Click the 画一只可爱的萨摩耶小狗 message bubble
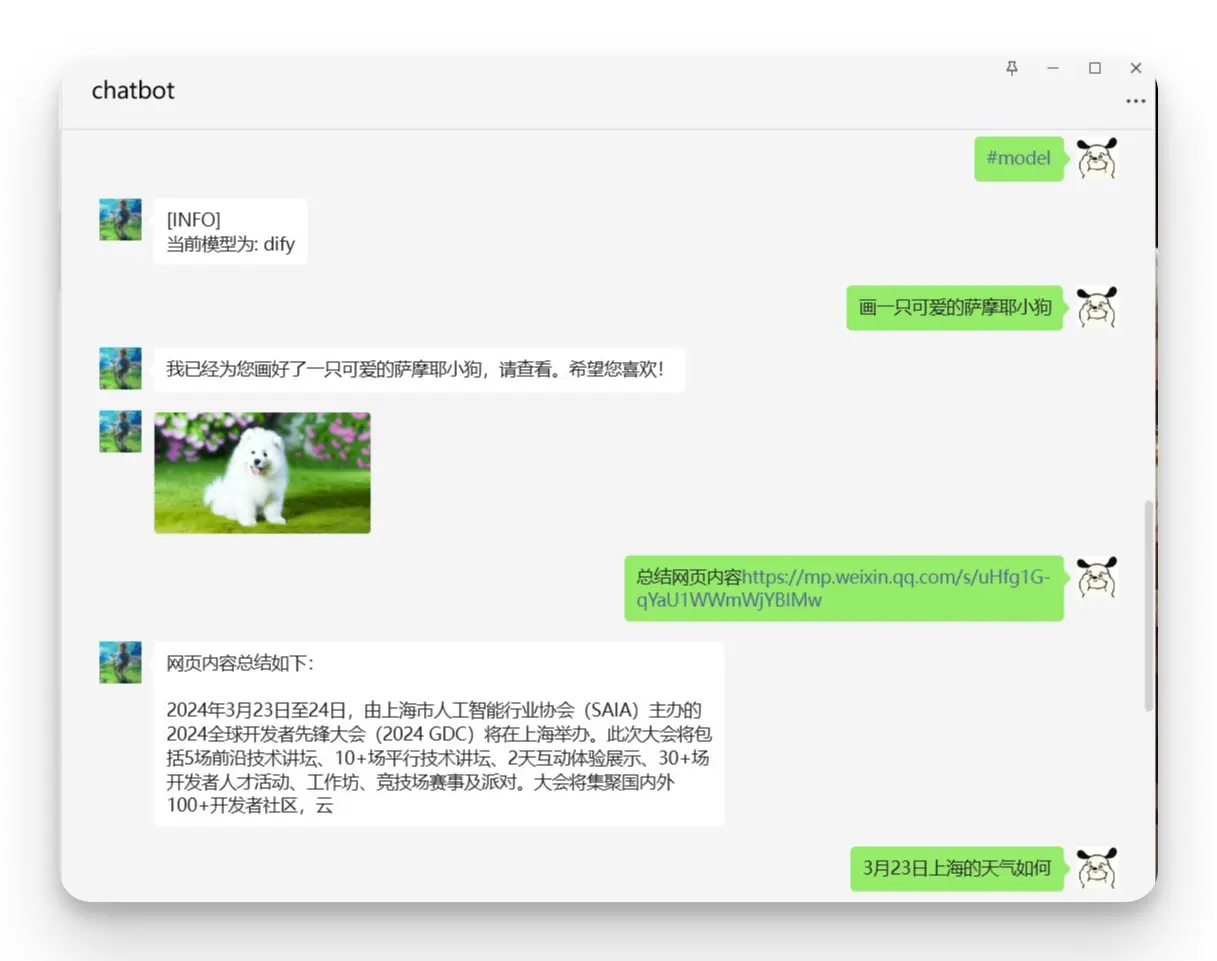The image size is (1217, 961). coord(955,308)
